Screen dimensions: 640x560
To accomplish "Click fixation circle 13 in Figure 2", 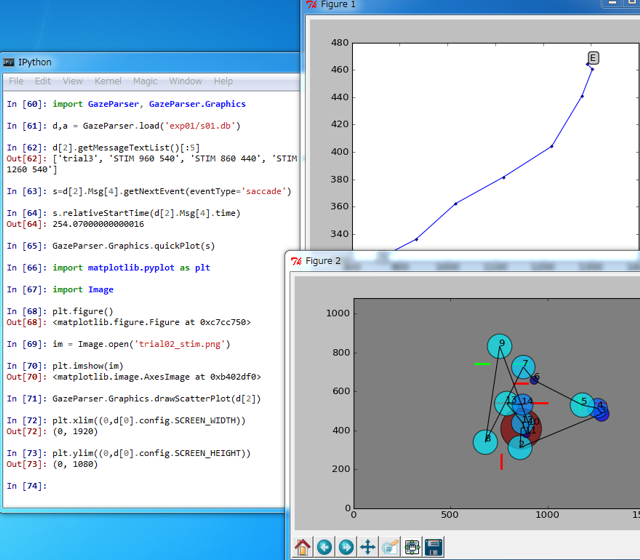I will coord(507,403).
